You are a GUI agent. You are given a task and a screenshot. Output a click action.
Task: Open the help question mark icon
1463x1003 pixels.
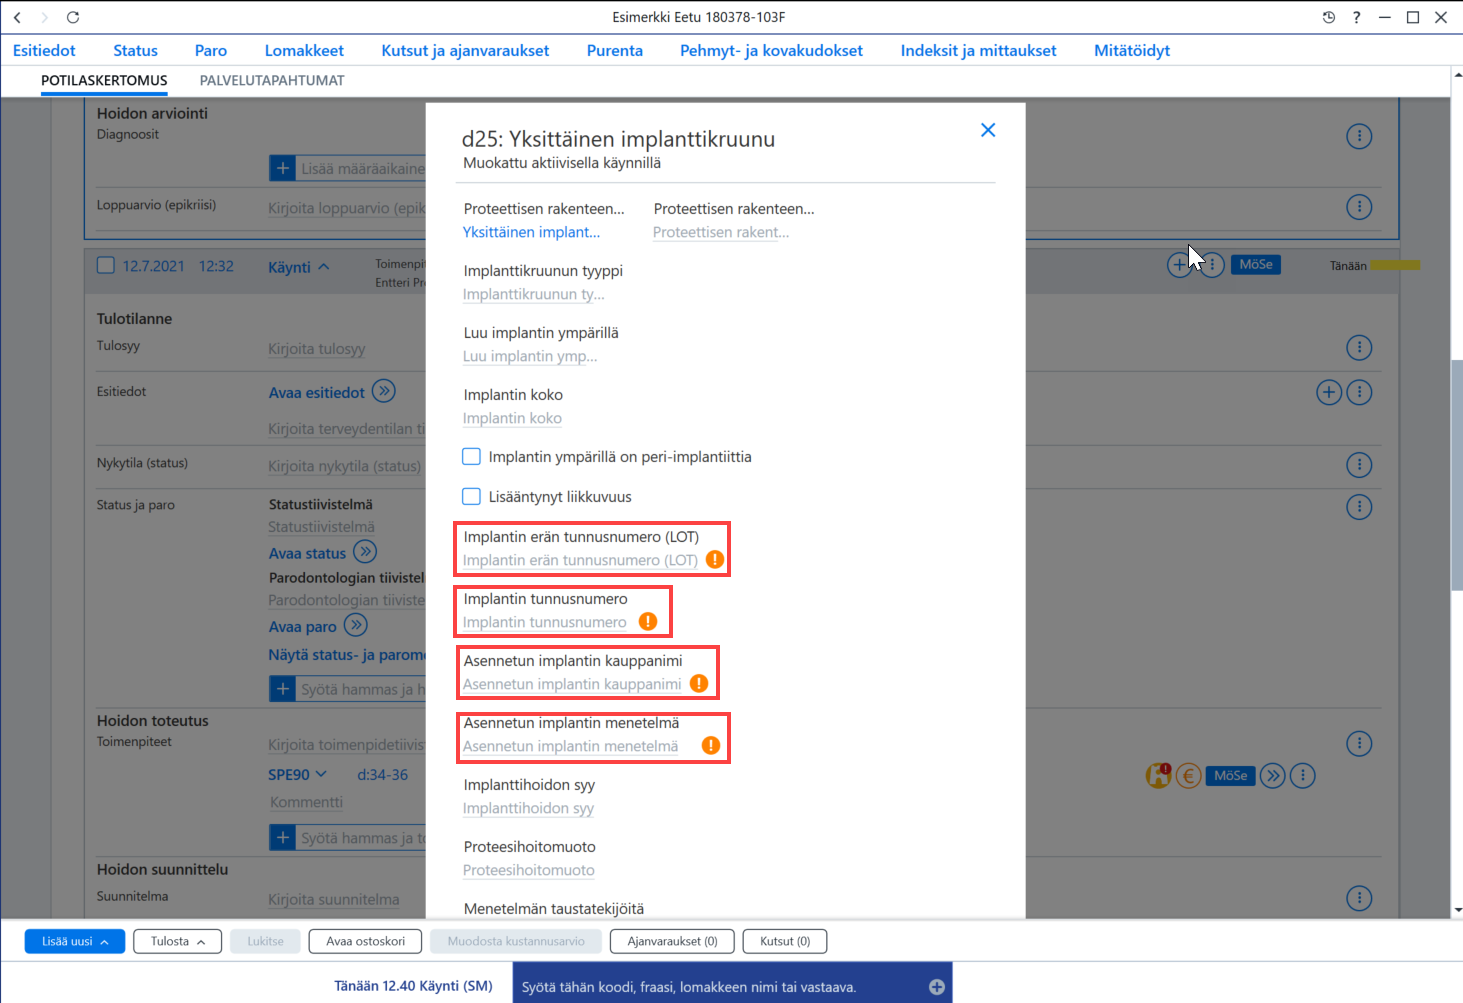click(1357, 17)
